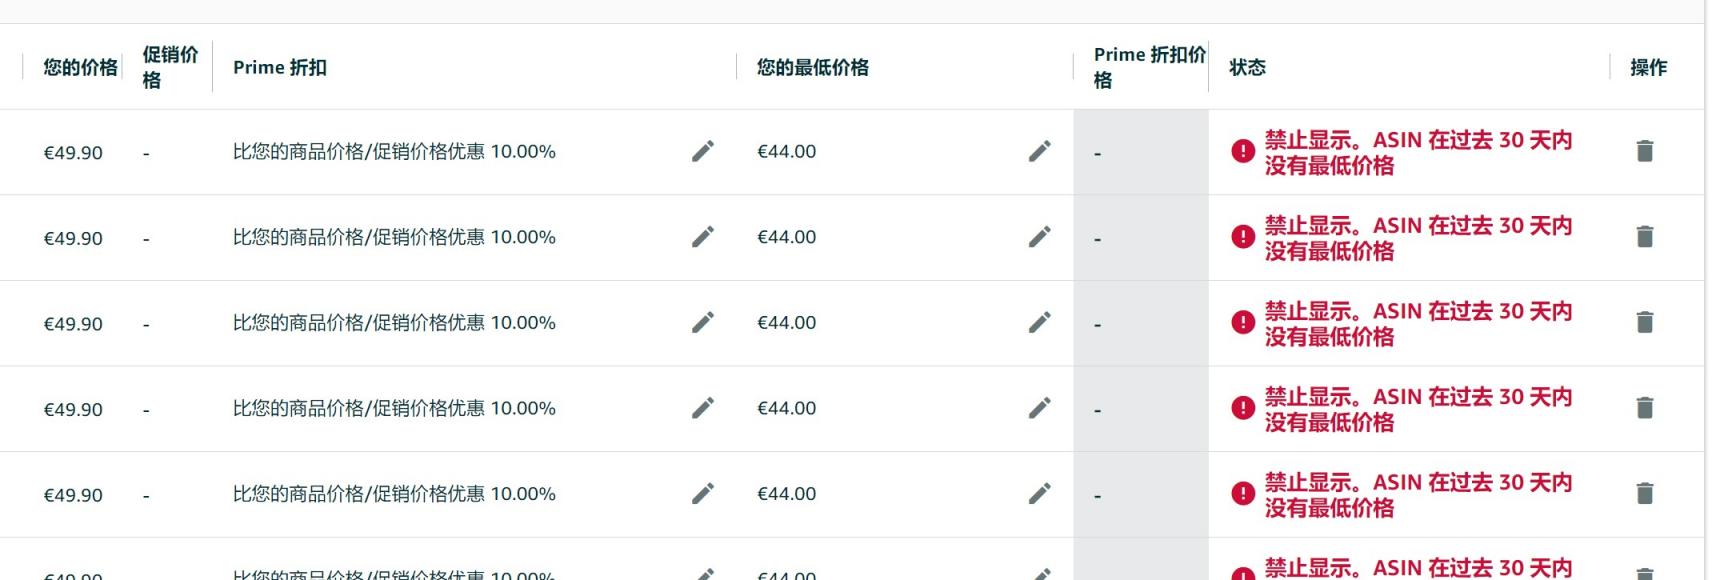Image resolution: width=1724 pixels, height=580 pixels.
Task: Click the third row trash icon
Action: tap(1645, 322)
